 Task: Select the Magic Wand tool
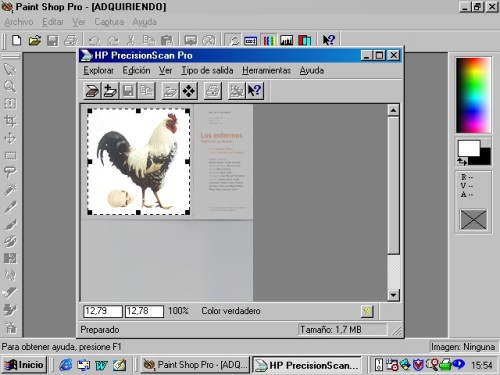tap(10, 190)
